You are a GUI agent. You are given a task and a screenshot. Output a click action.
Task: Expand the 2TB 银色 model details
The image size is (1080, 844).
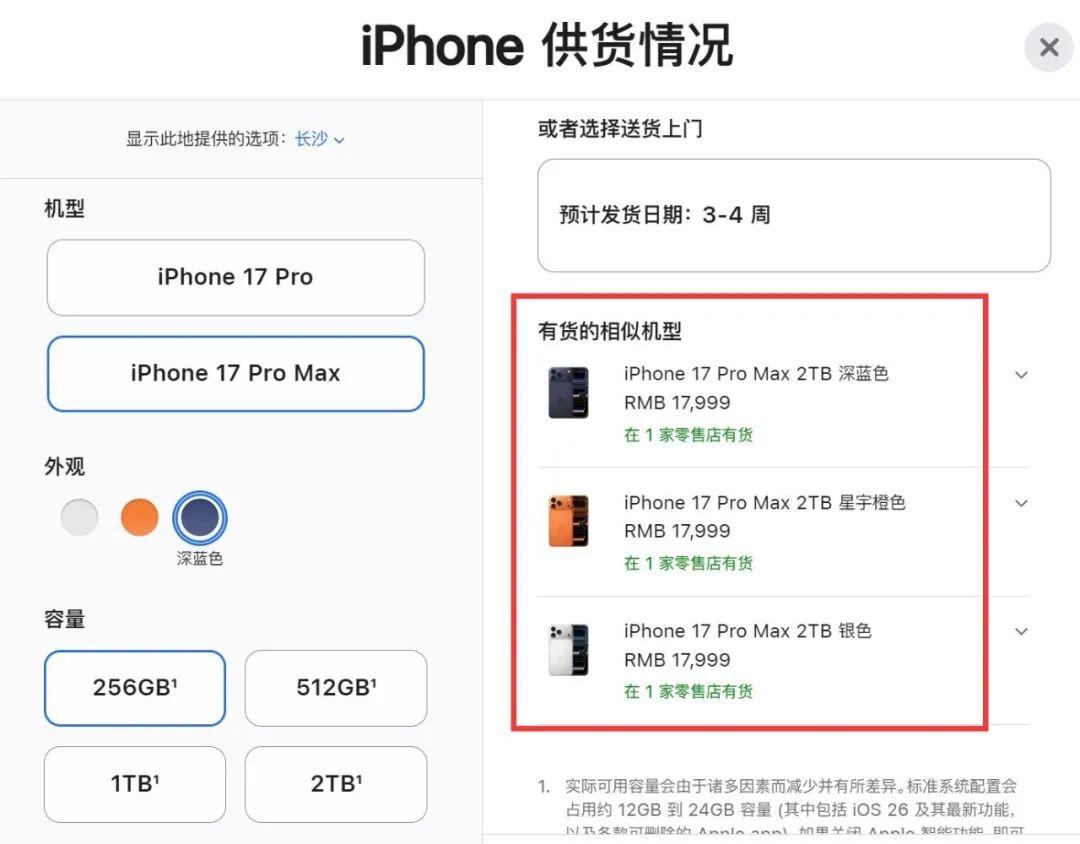[1021, 631]
